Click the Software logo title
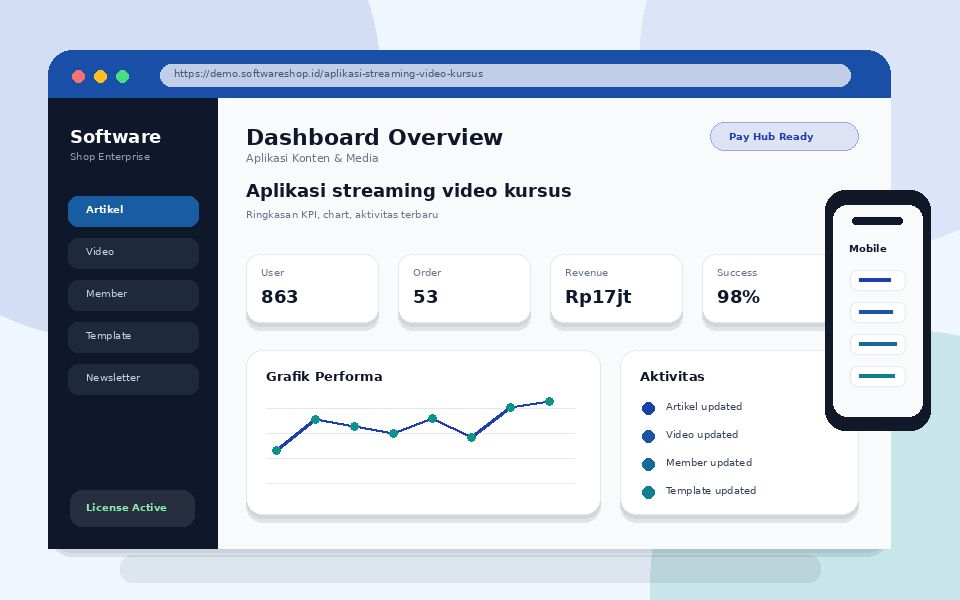960x600 pixels. [115, 136]
